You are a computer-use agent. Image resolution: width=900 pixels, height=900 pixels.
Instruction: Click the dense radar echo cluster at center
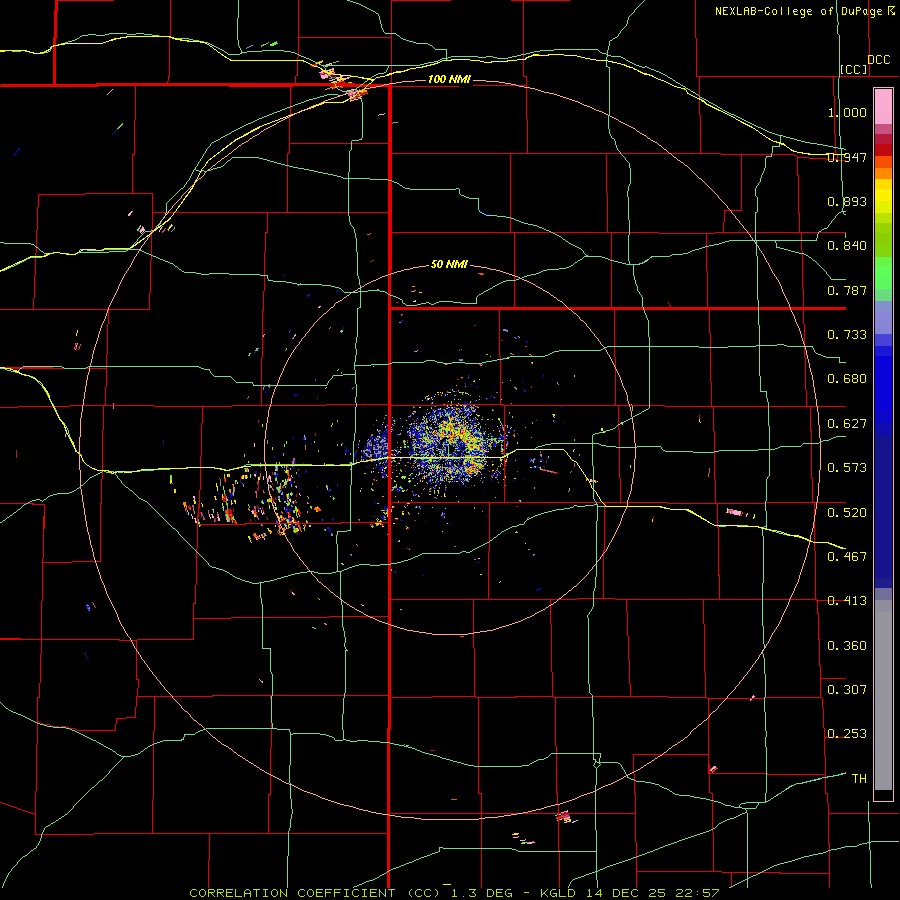[453, 445]
